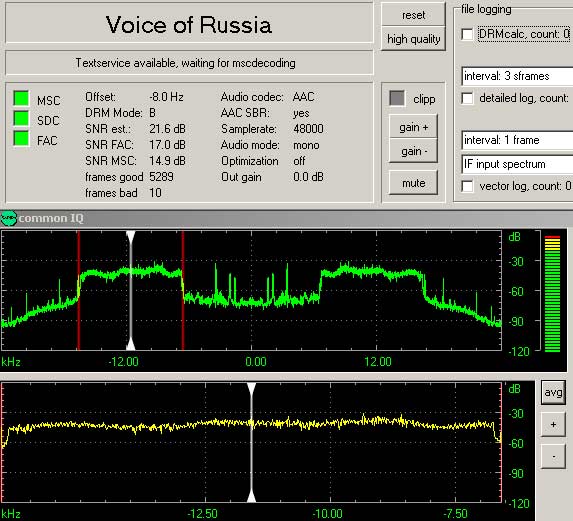The height and width of the screenshot is (521, 573).
Task: Click the frames bad count 10
Action: tap(155, 193)
